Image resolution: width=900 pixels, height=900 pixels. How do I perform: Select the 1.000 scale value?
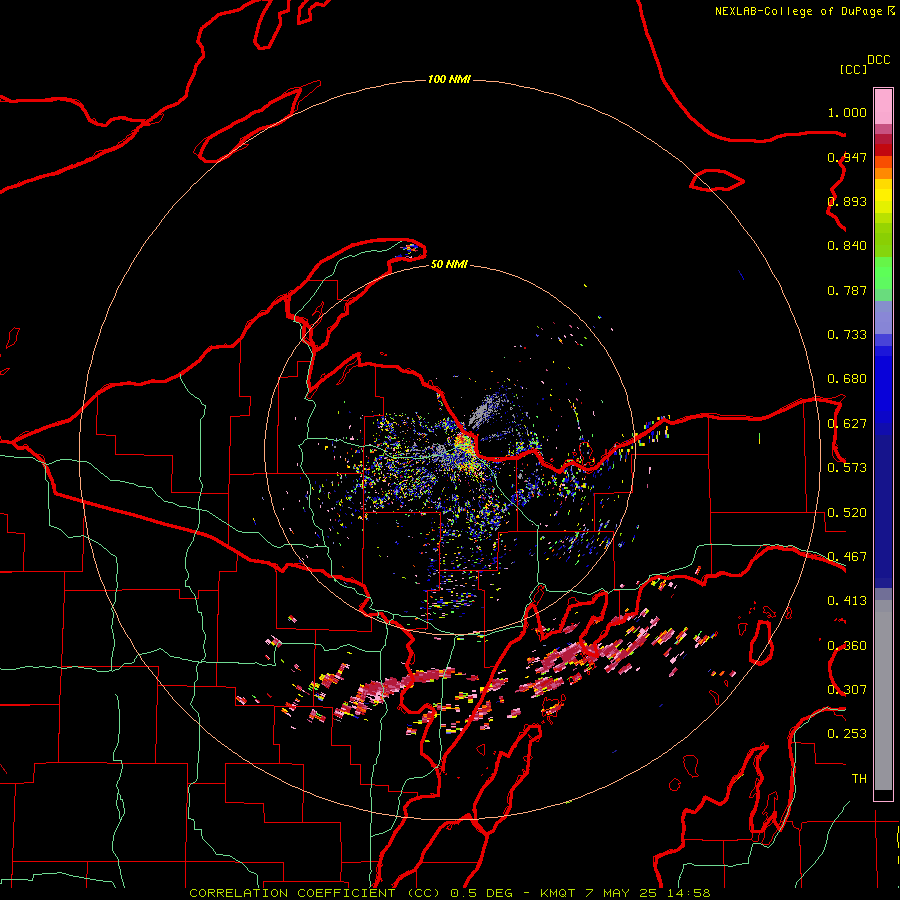click(x=847, y=112)
